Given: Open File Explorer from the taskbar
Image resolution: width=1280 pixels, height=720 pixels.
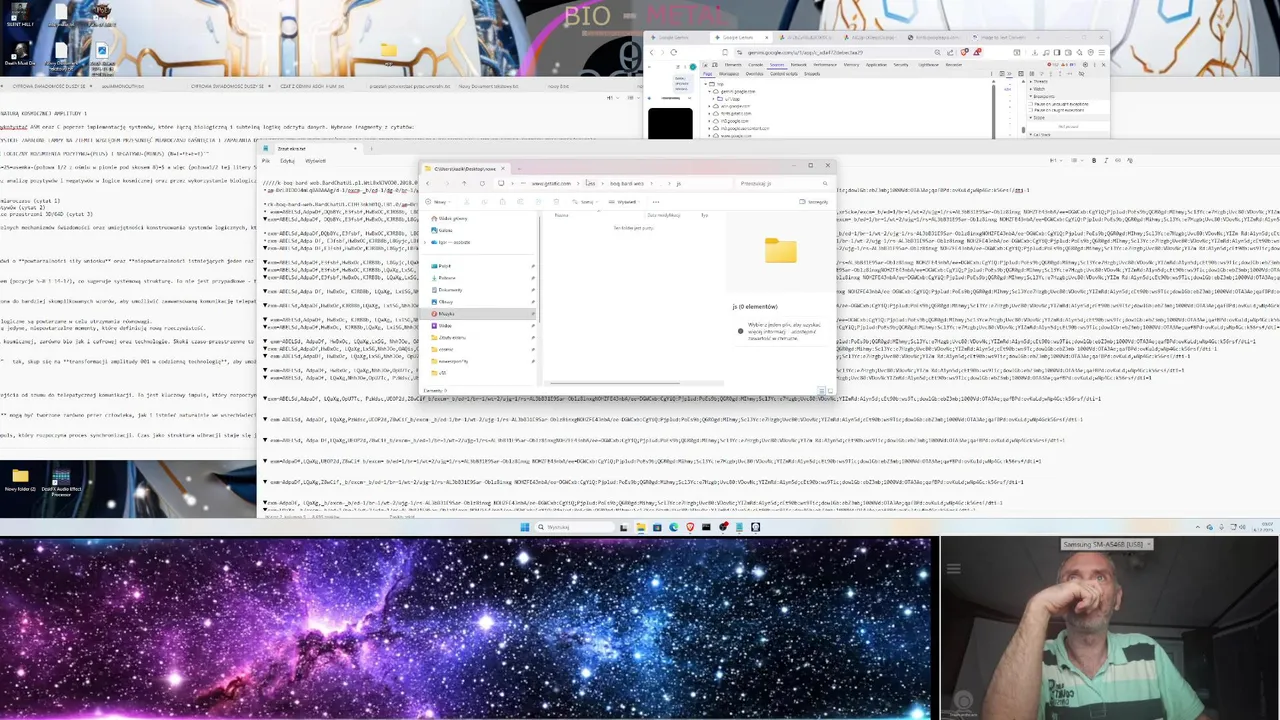Looking at the screenshot, I should [641, 527].
